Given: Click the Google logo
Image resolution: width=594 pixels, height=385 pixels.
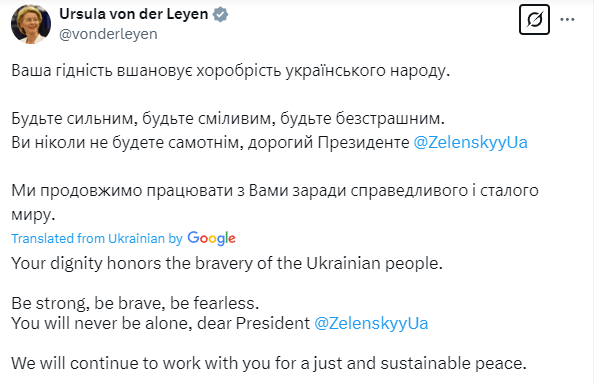Looking at the screenshot, I should [211, 238].
